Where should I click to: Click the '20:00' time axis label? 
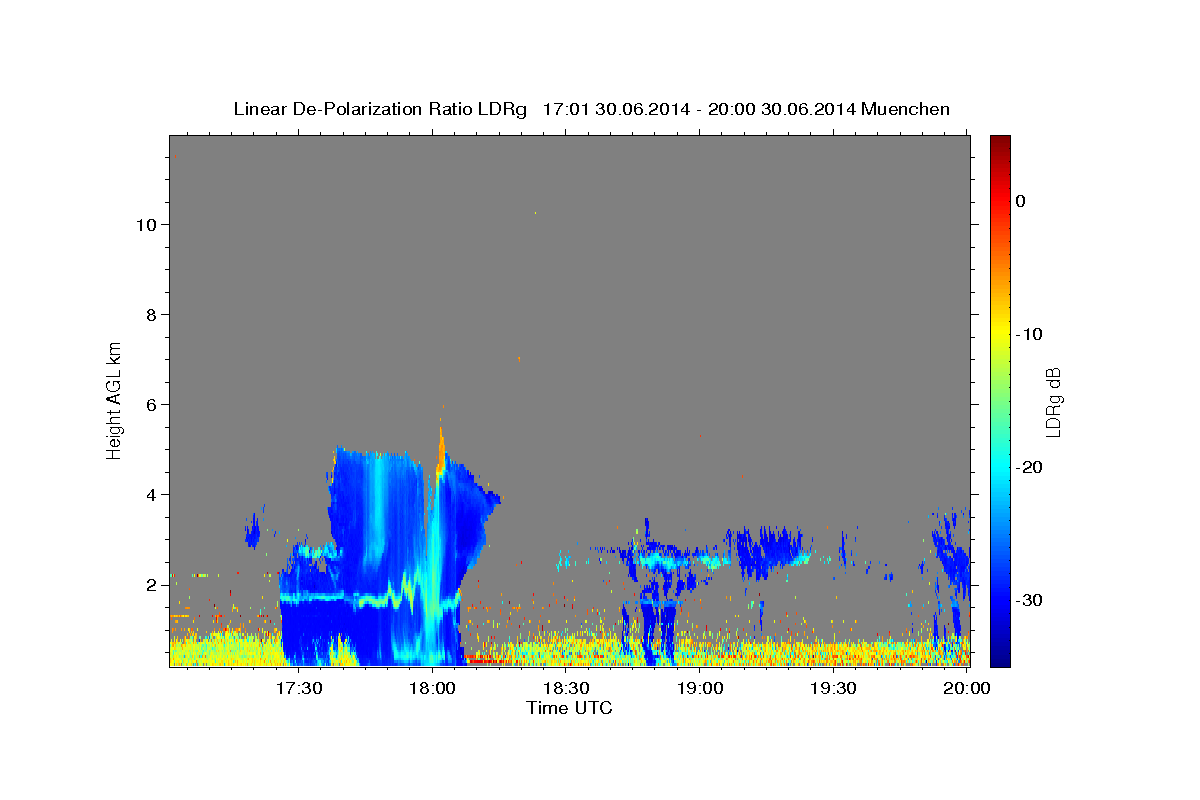pos(967,688)
